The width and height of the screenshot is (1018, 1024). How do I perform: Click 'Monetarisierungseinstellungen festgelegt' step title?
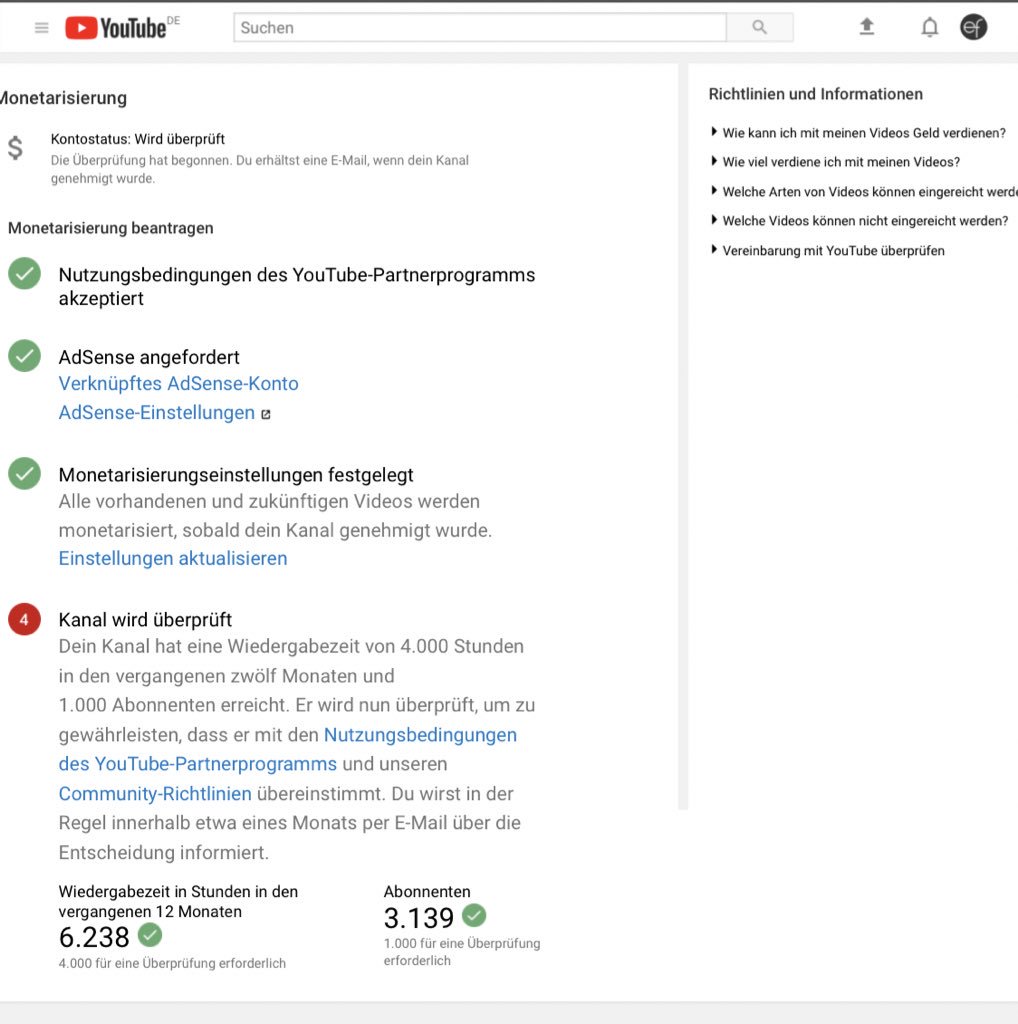[236, 475]
